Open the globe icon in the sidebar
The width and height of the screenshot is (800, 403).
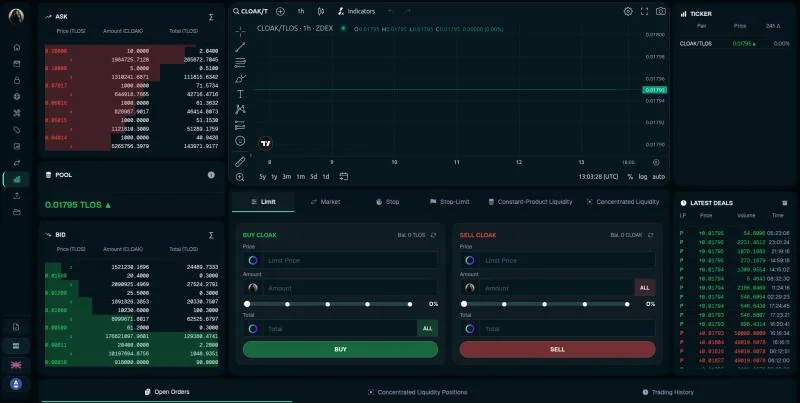pyautogui.click(x=17, y=96)
